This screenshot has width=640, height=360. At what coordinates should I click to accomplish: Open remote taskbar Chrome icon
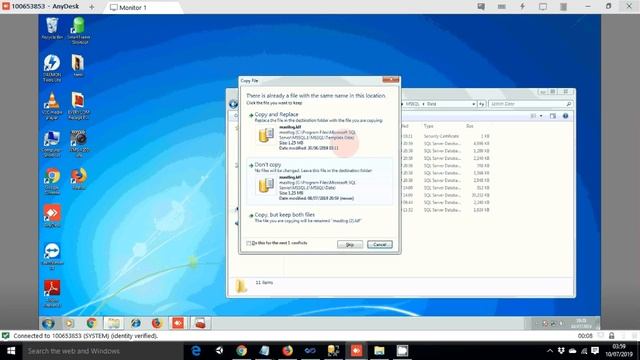pos(91,324)
